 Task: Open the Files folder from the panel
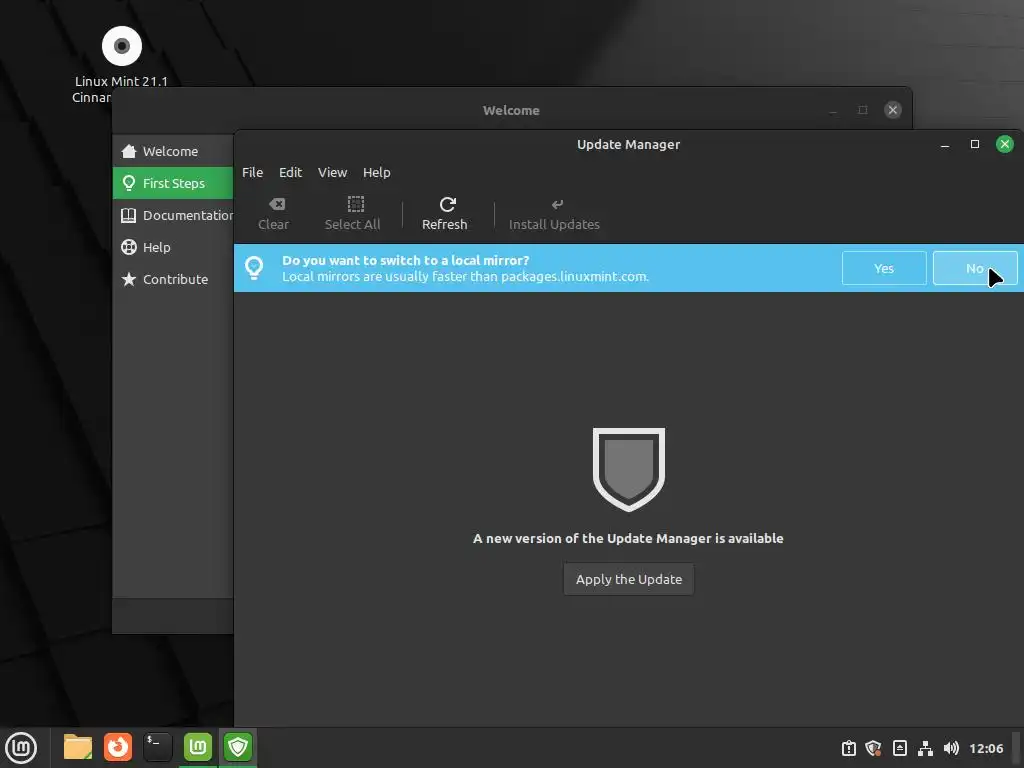78,747
